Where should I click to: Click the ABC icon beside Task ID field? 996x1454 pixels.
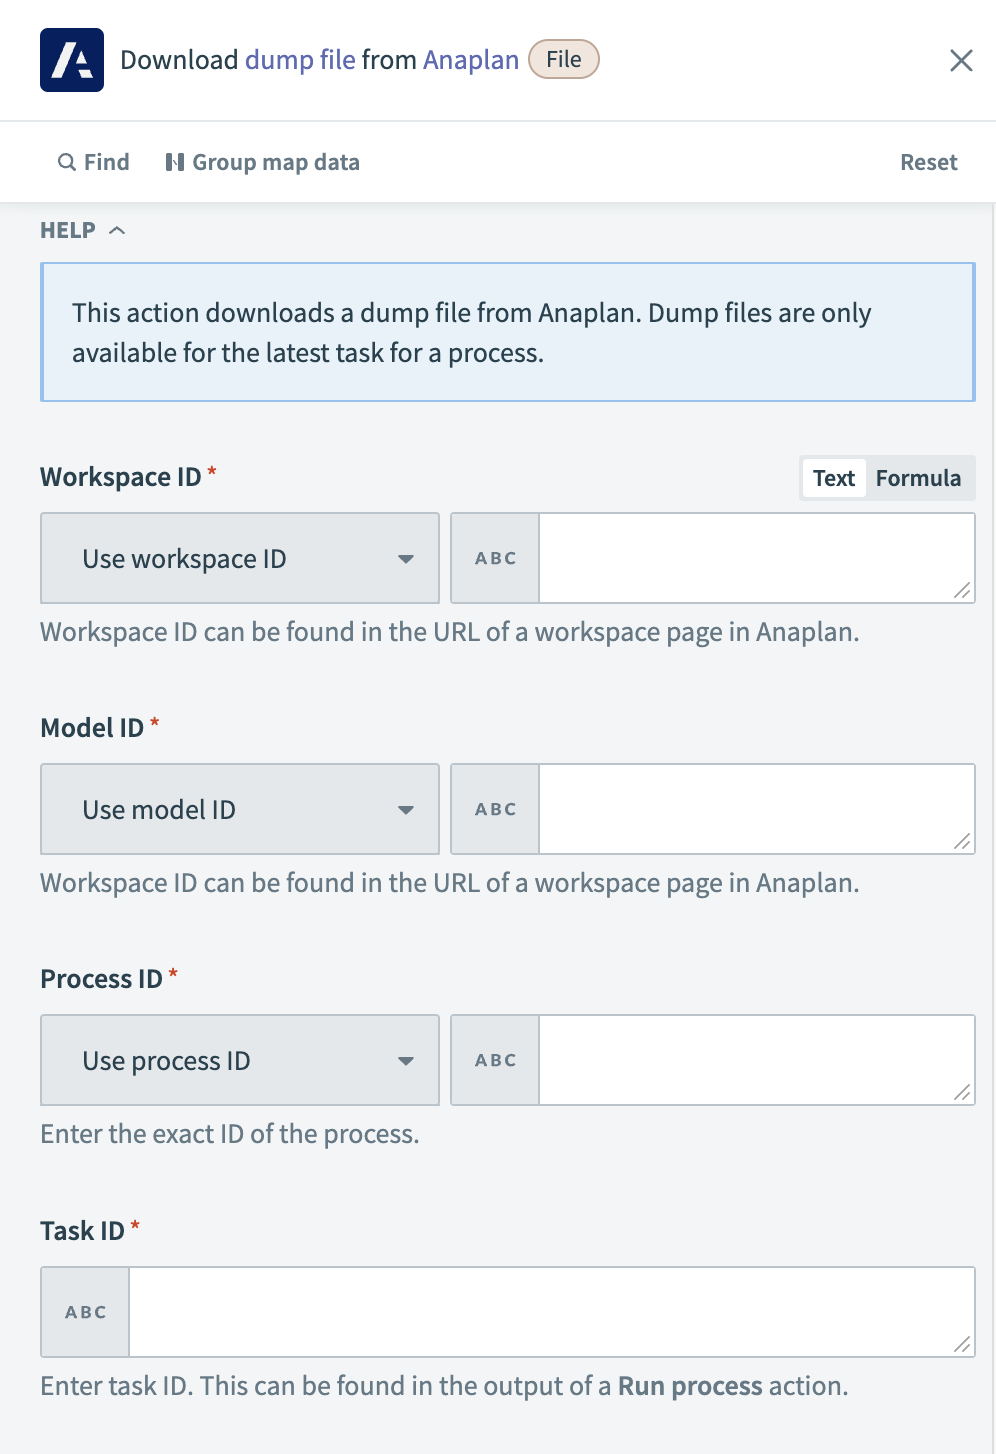pos(85,1311)
